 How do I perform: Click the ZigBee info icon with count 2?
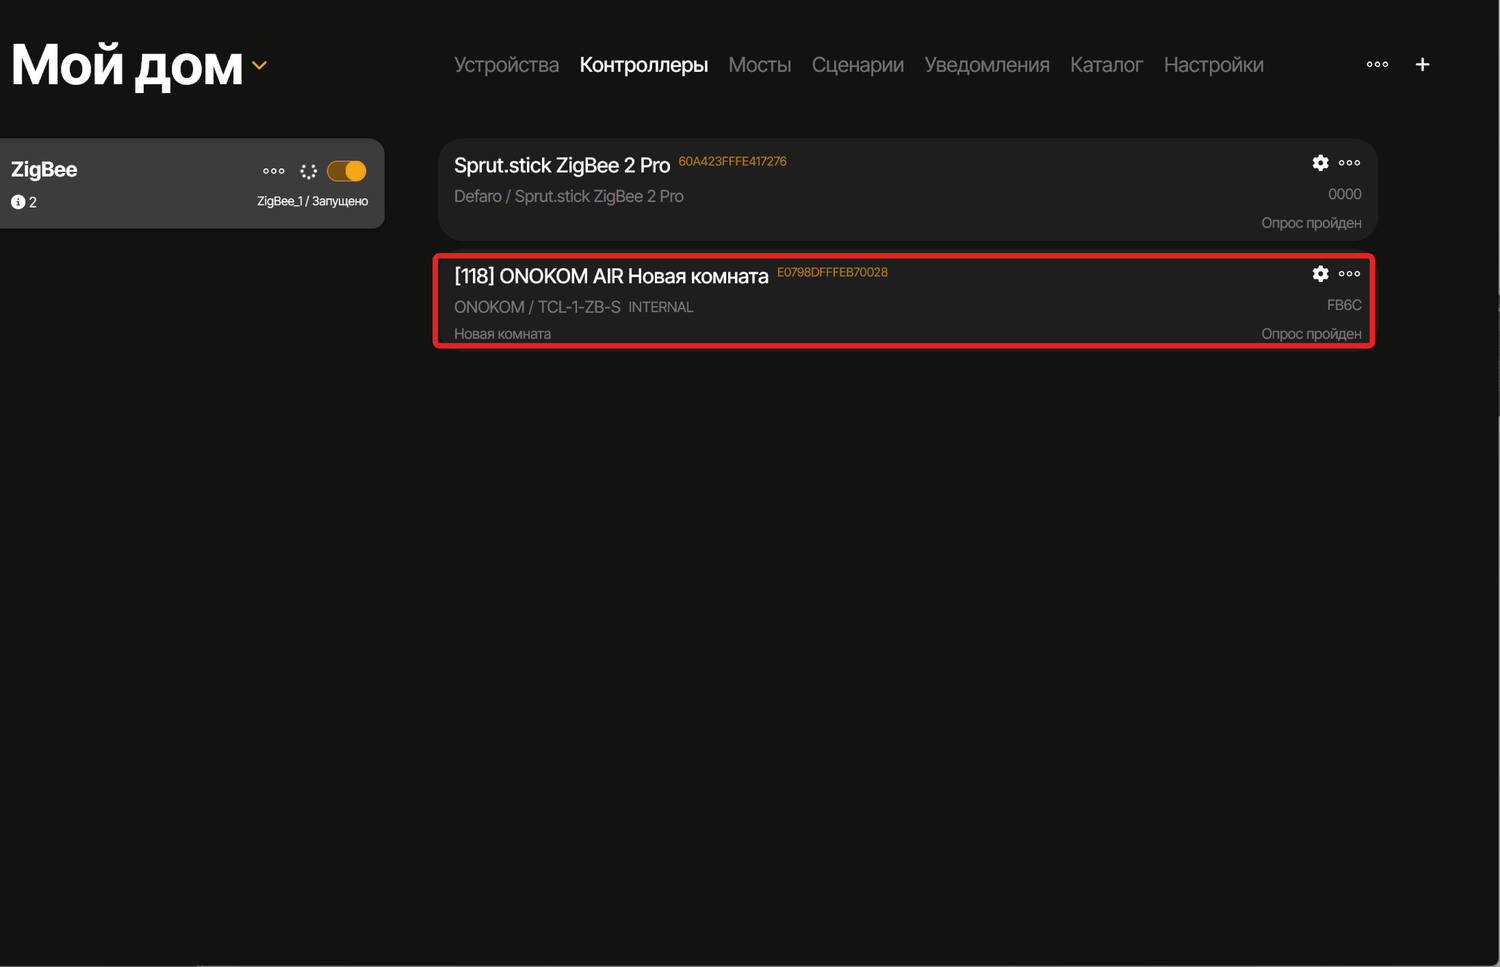tap(18, 202)
